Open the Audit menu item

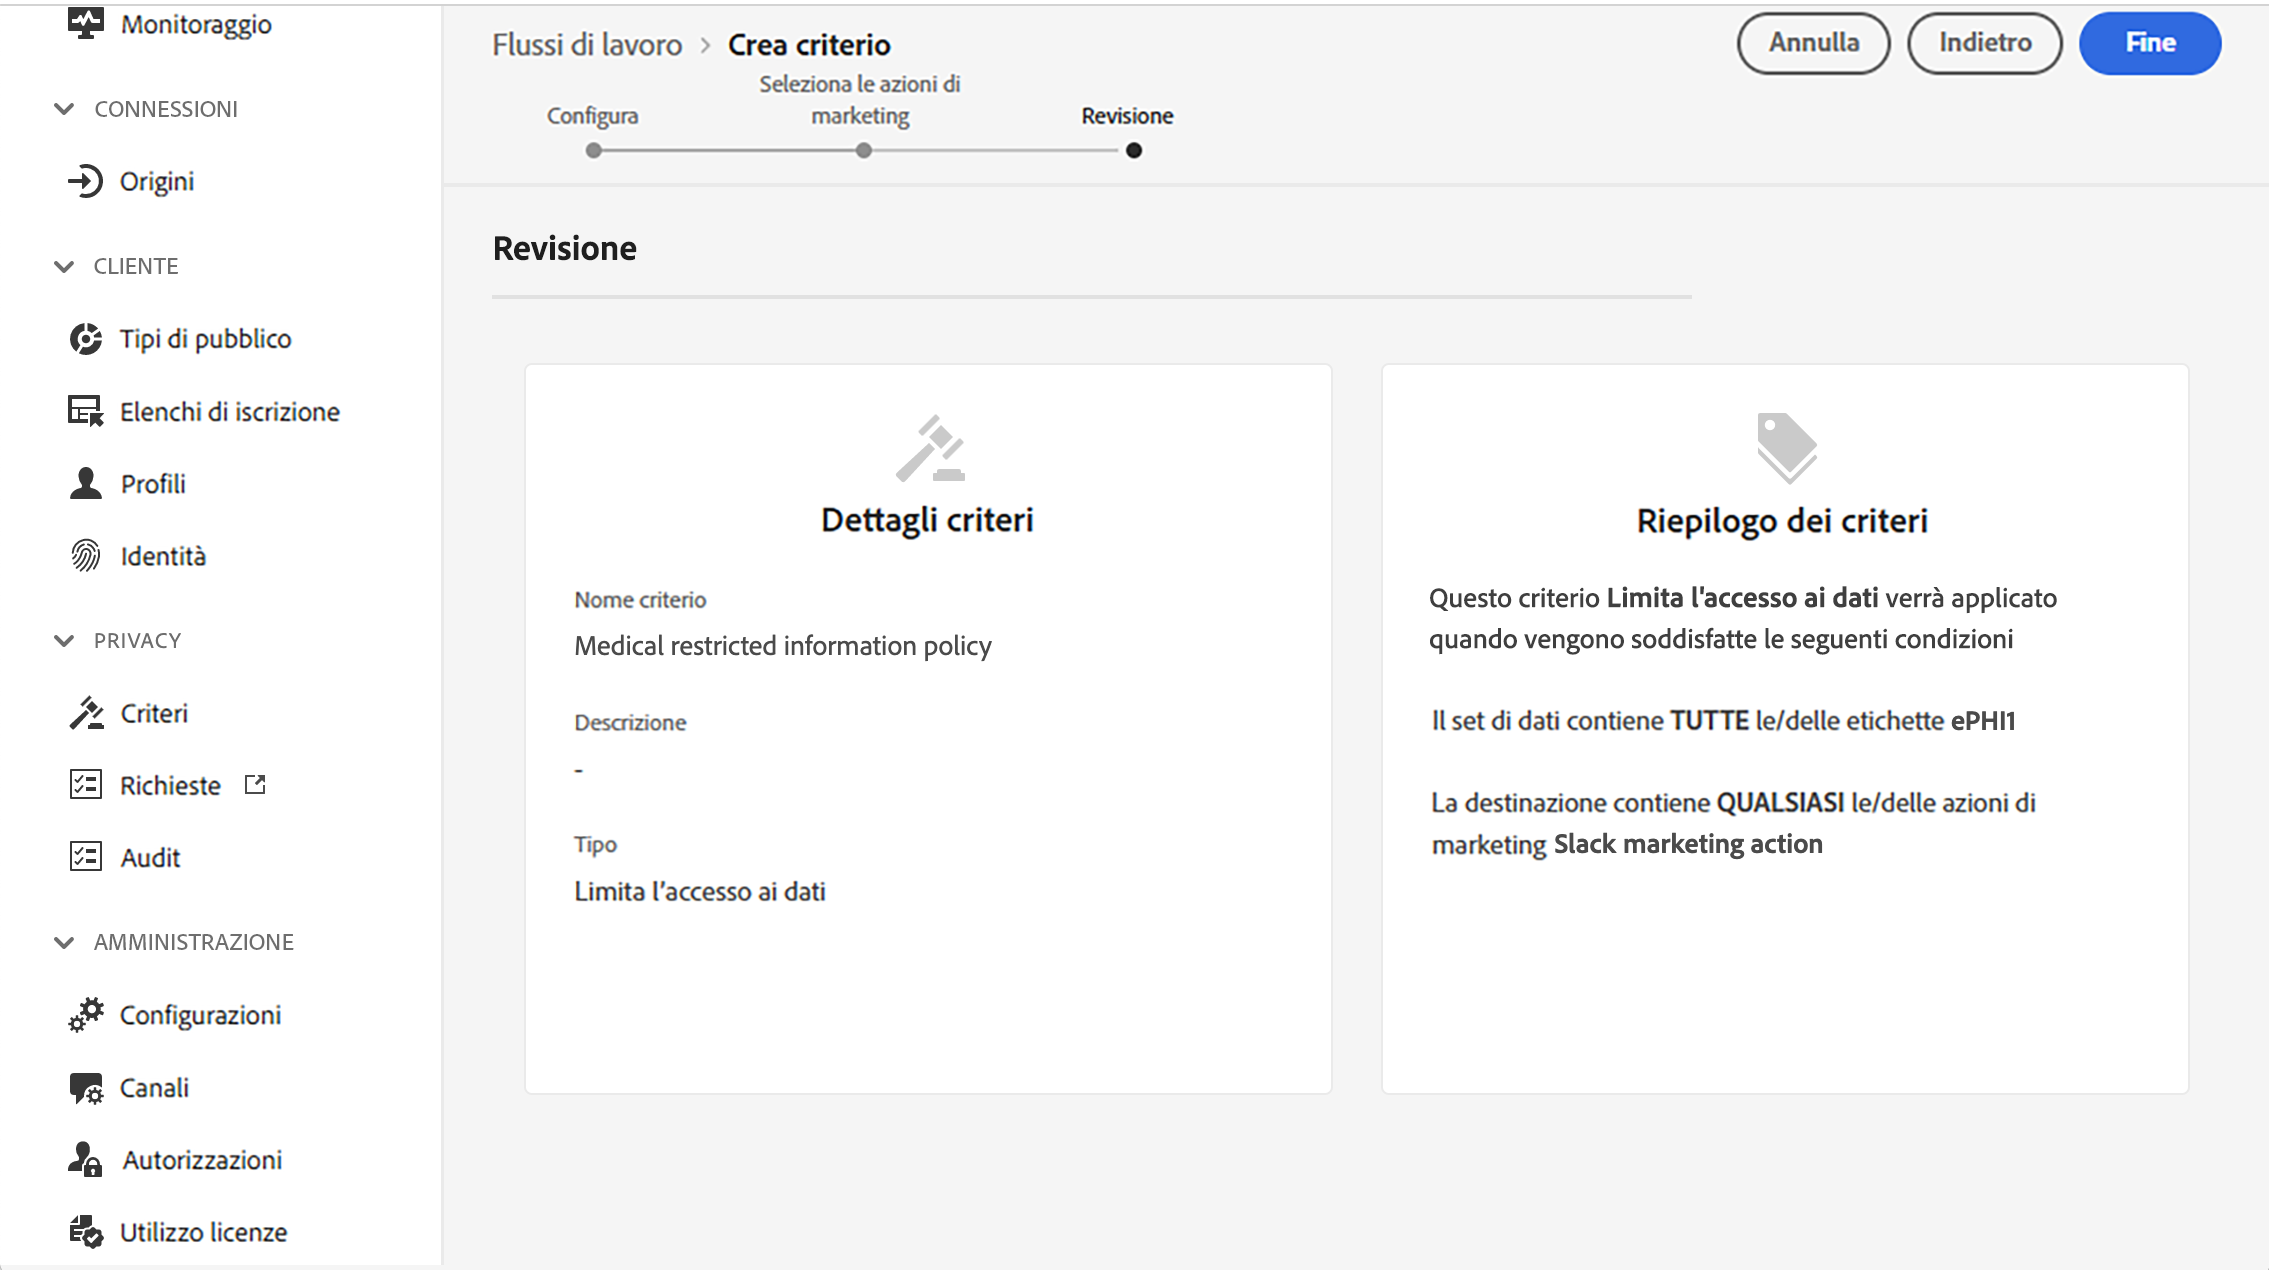(150, 857)
